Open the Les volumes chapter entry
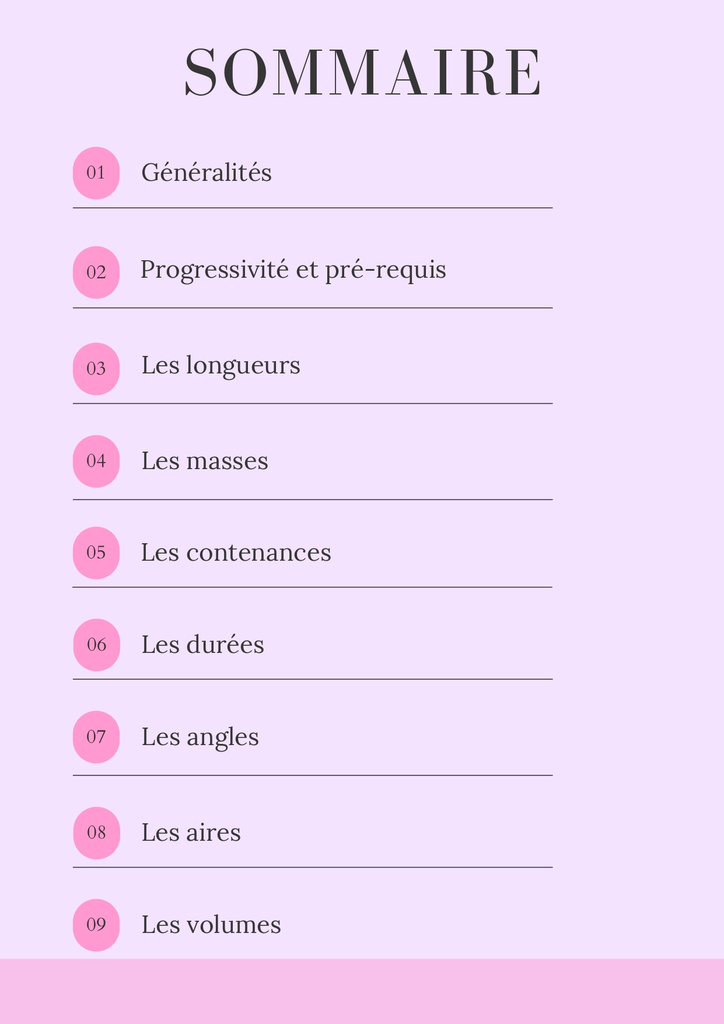This screenshot has width=724, height=1024. [x=210, y=925]
